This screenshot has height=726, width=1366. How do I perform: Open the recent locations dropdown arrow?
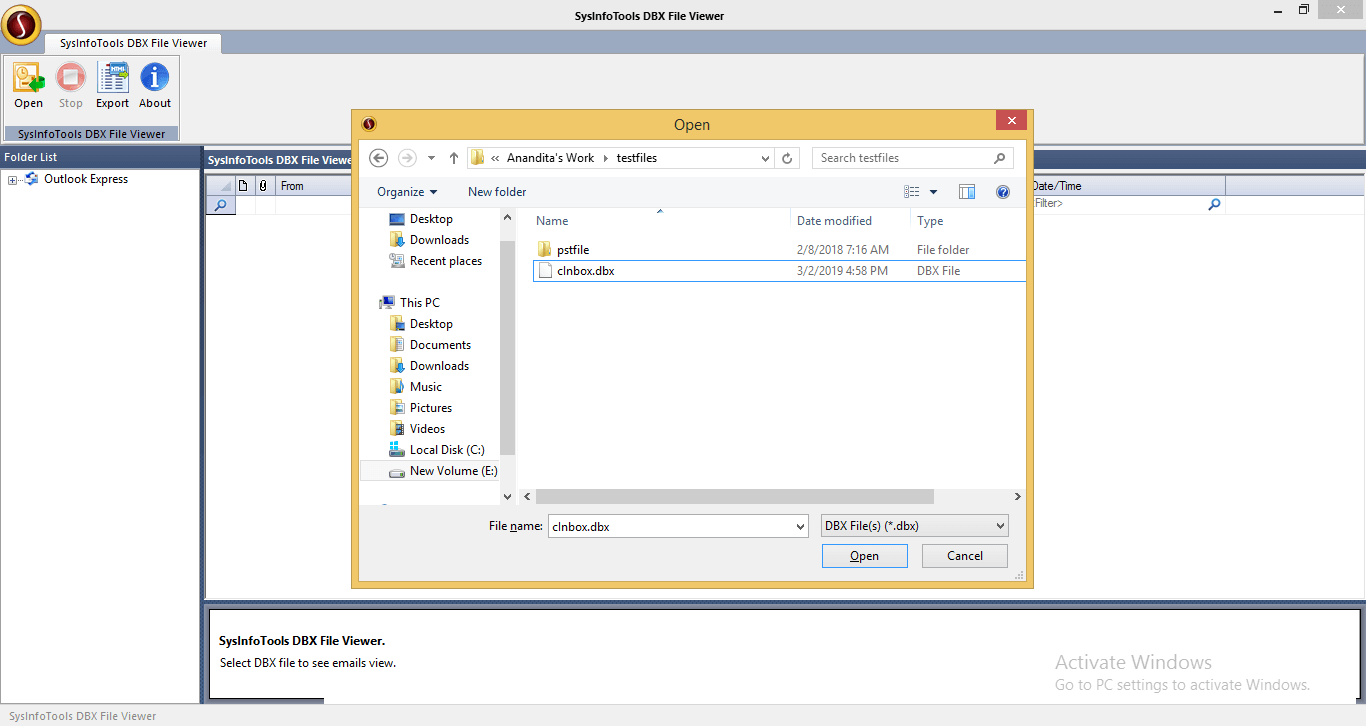pyautogui.click(x=431, y=158)
